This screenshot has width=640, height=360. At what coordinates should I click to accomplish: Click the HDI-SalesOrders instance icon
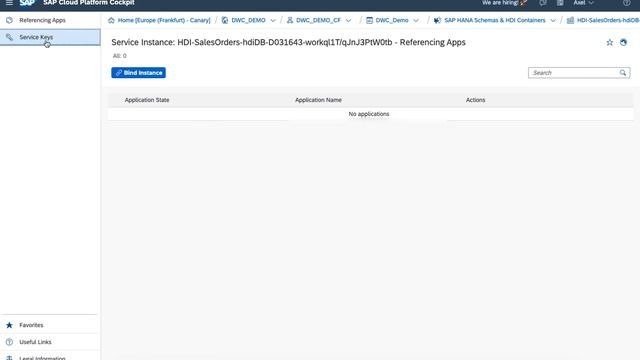click(x=570, y=20)
